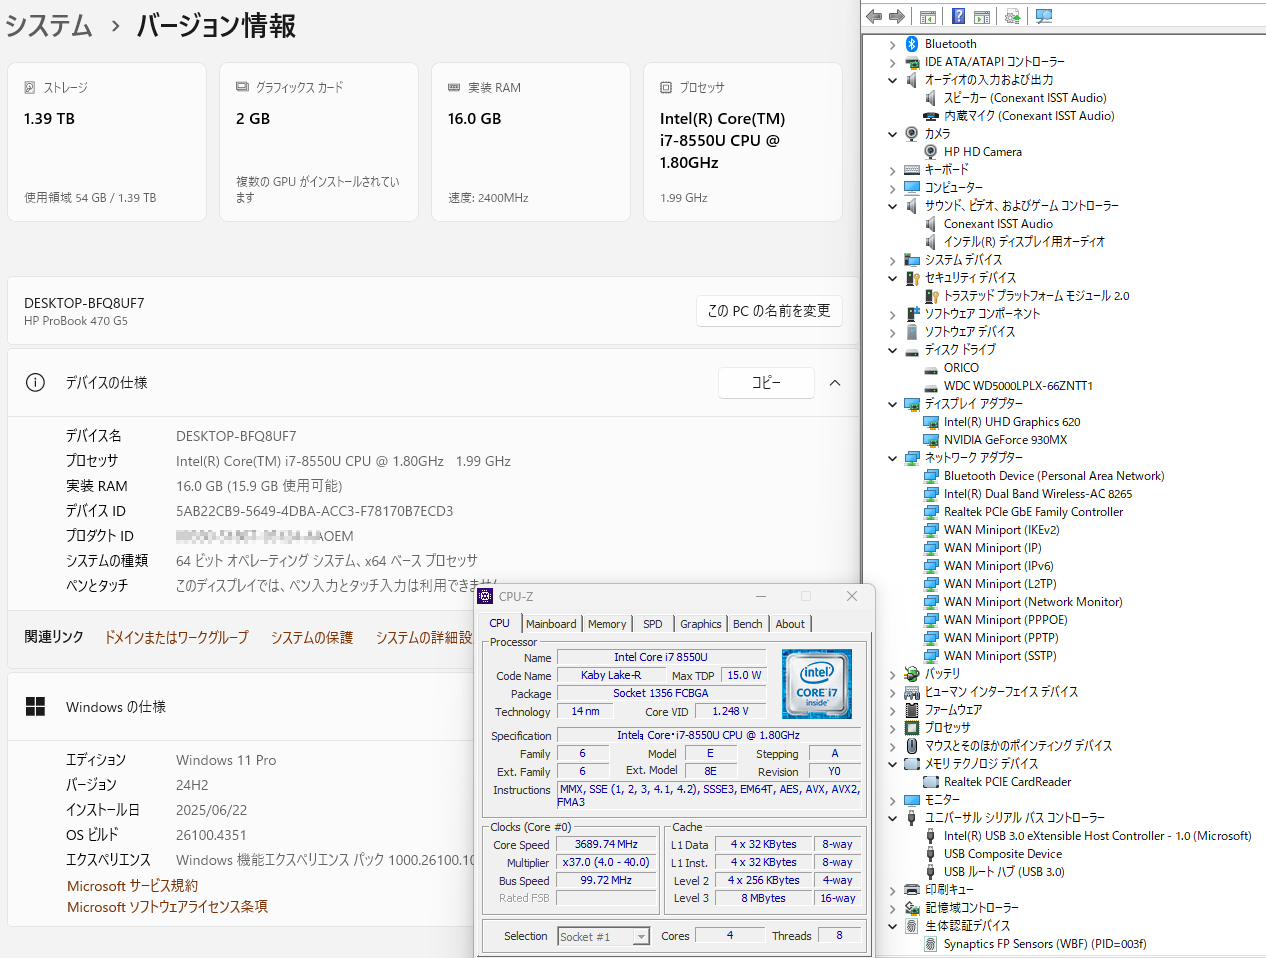Click the internal microphone Conexant icon

pyautogui.click(x=931, y=116)
